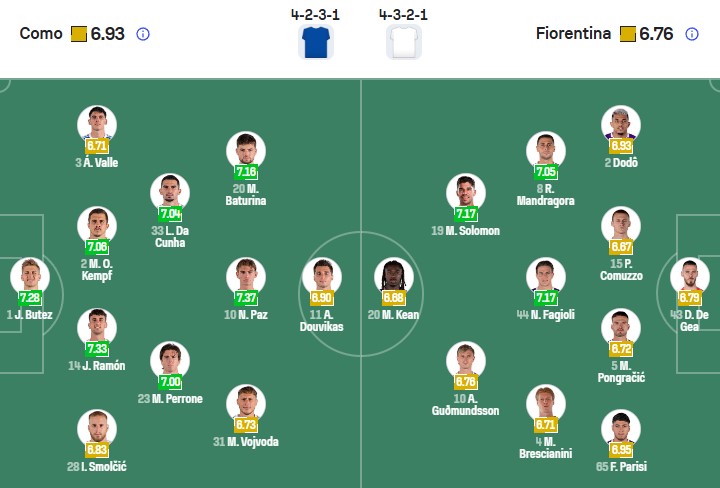Click the 4-3-2-1 formation label
The image size is (720, 488).
[x=403, y=15]
